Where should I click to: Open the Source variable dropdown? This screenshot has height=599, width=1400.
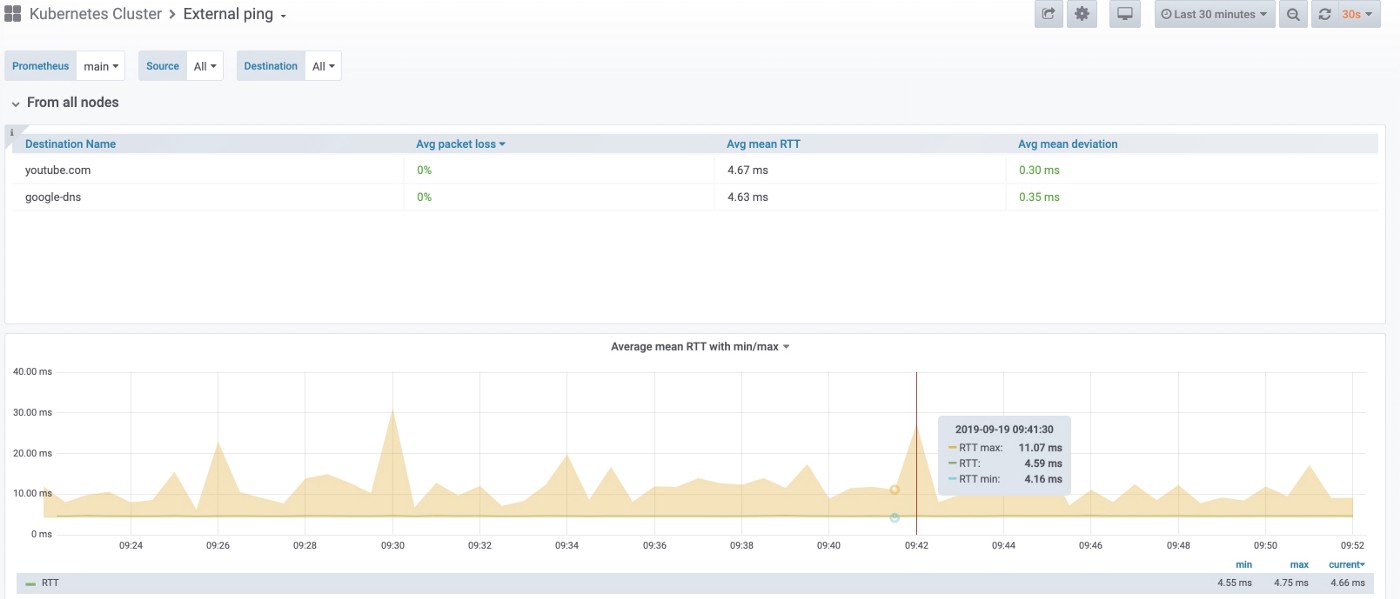coord(205,66)
